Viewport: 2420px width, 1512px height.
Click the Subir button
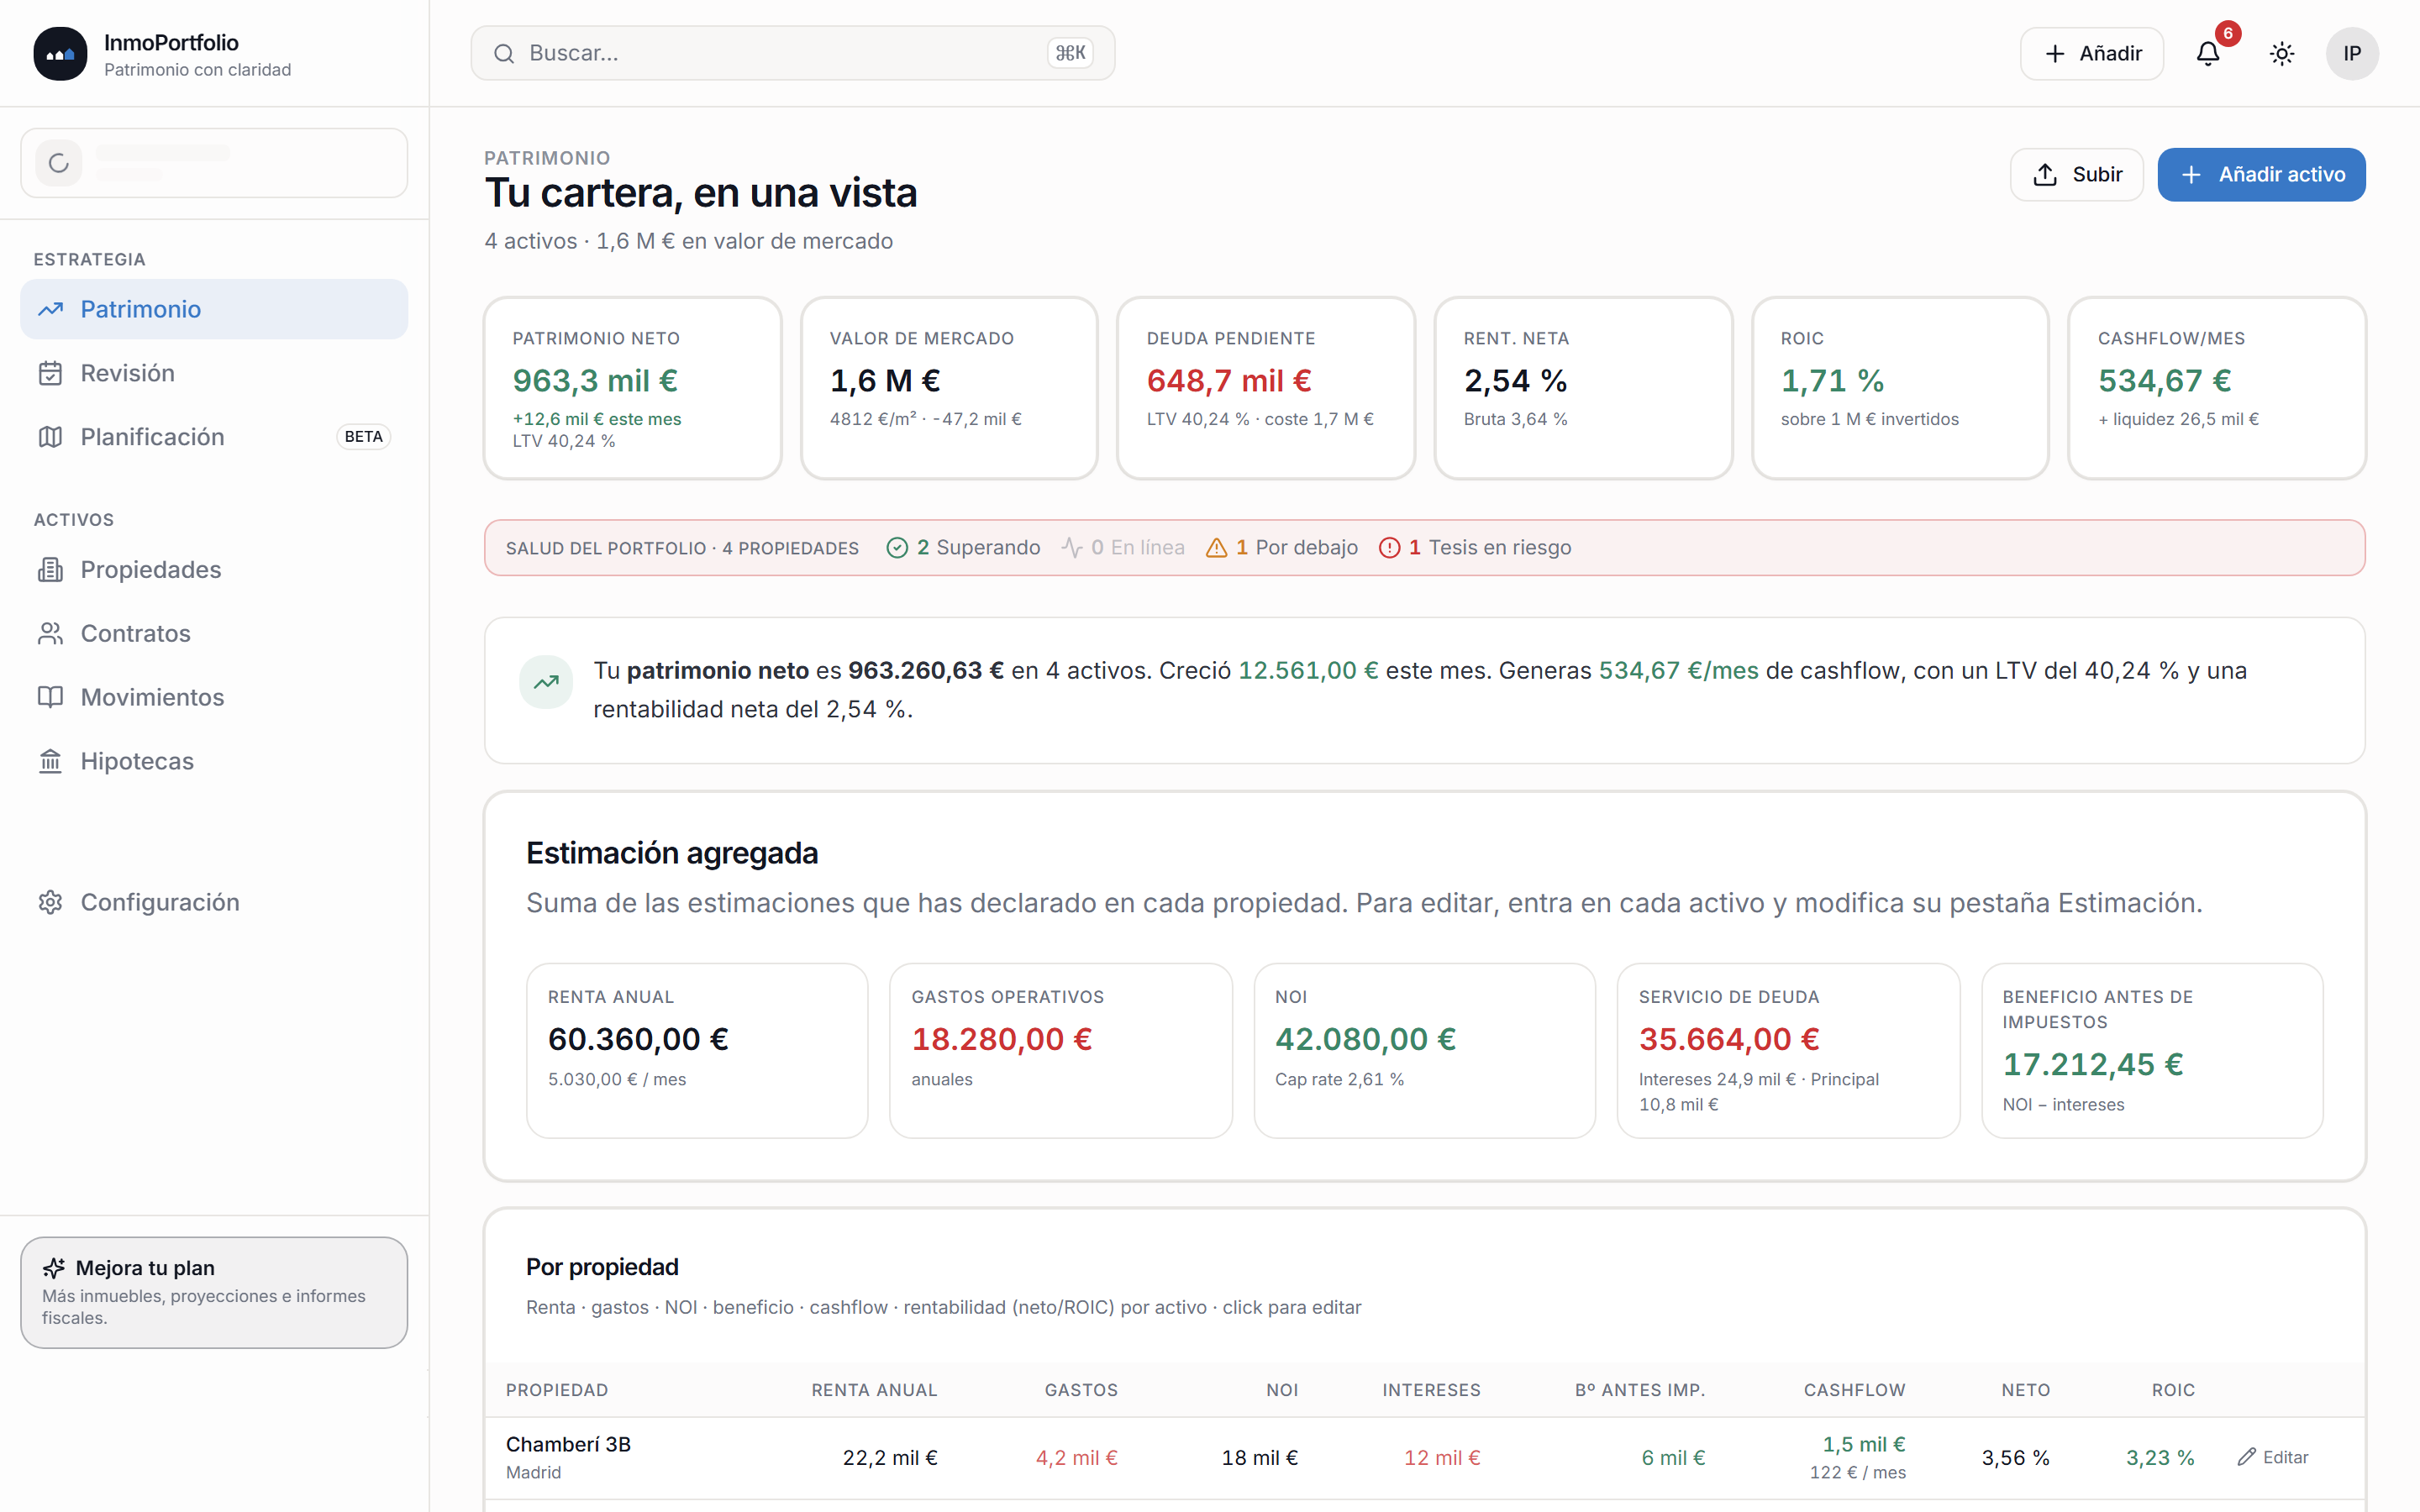[x=2077, y=175]
